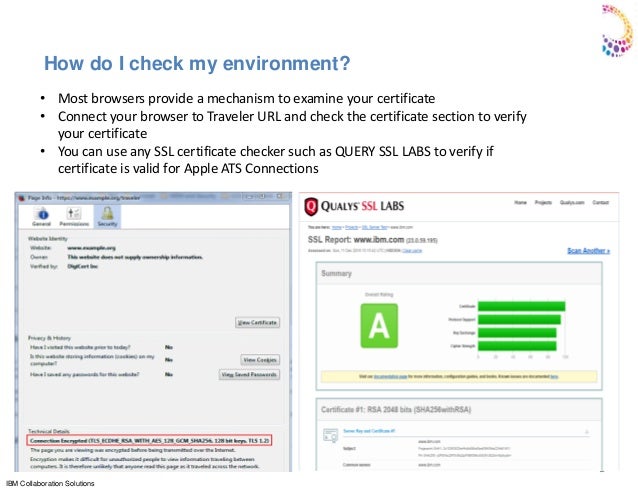The width and height of the screenshot is (638, 493).
Task: Click the Certificate score green bar
Action: click(x=522, y=306)
